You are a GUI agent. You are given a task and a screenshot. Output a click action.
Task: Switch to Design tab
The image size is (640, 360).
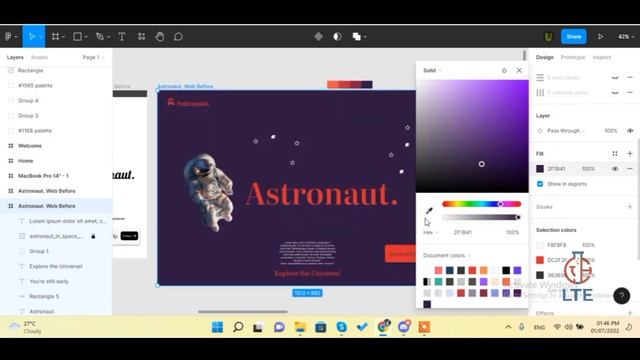(x=544, y=57)
